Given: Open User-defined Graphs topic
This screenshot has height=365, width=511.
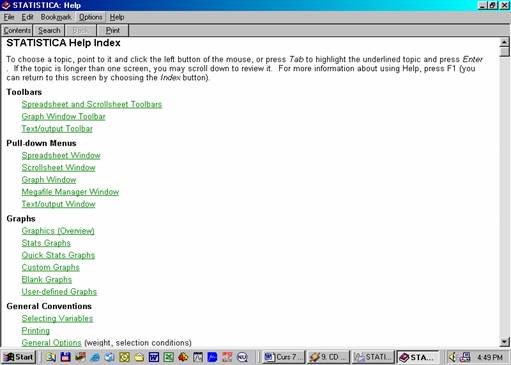Looking at the screenshot, I should click(59, 292).
